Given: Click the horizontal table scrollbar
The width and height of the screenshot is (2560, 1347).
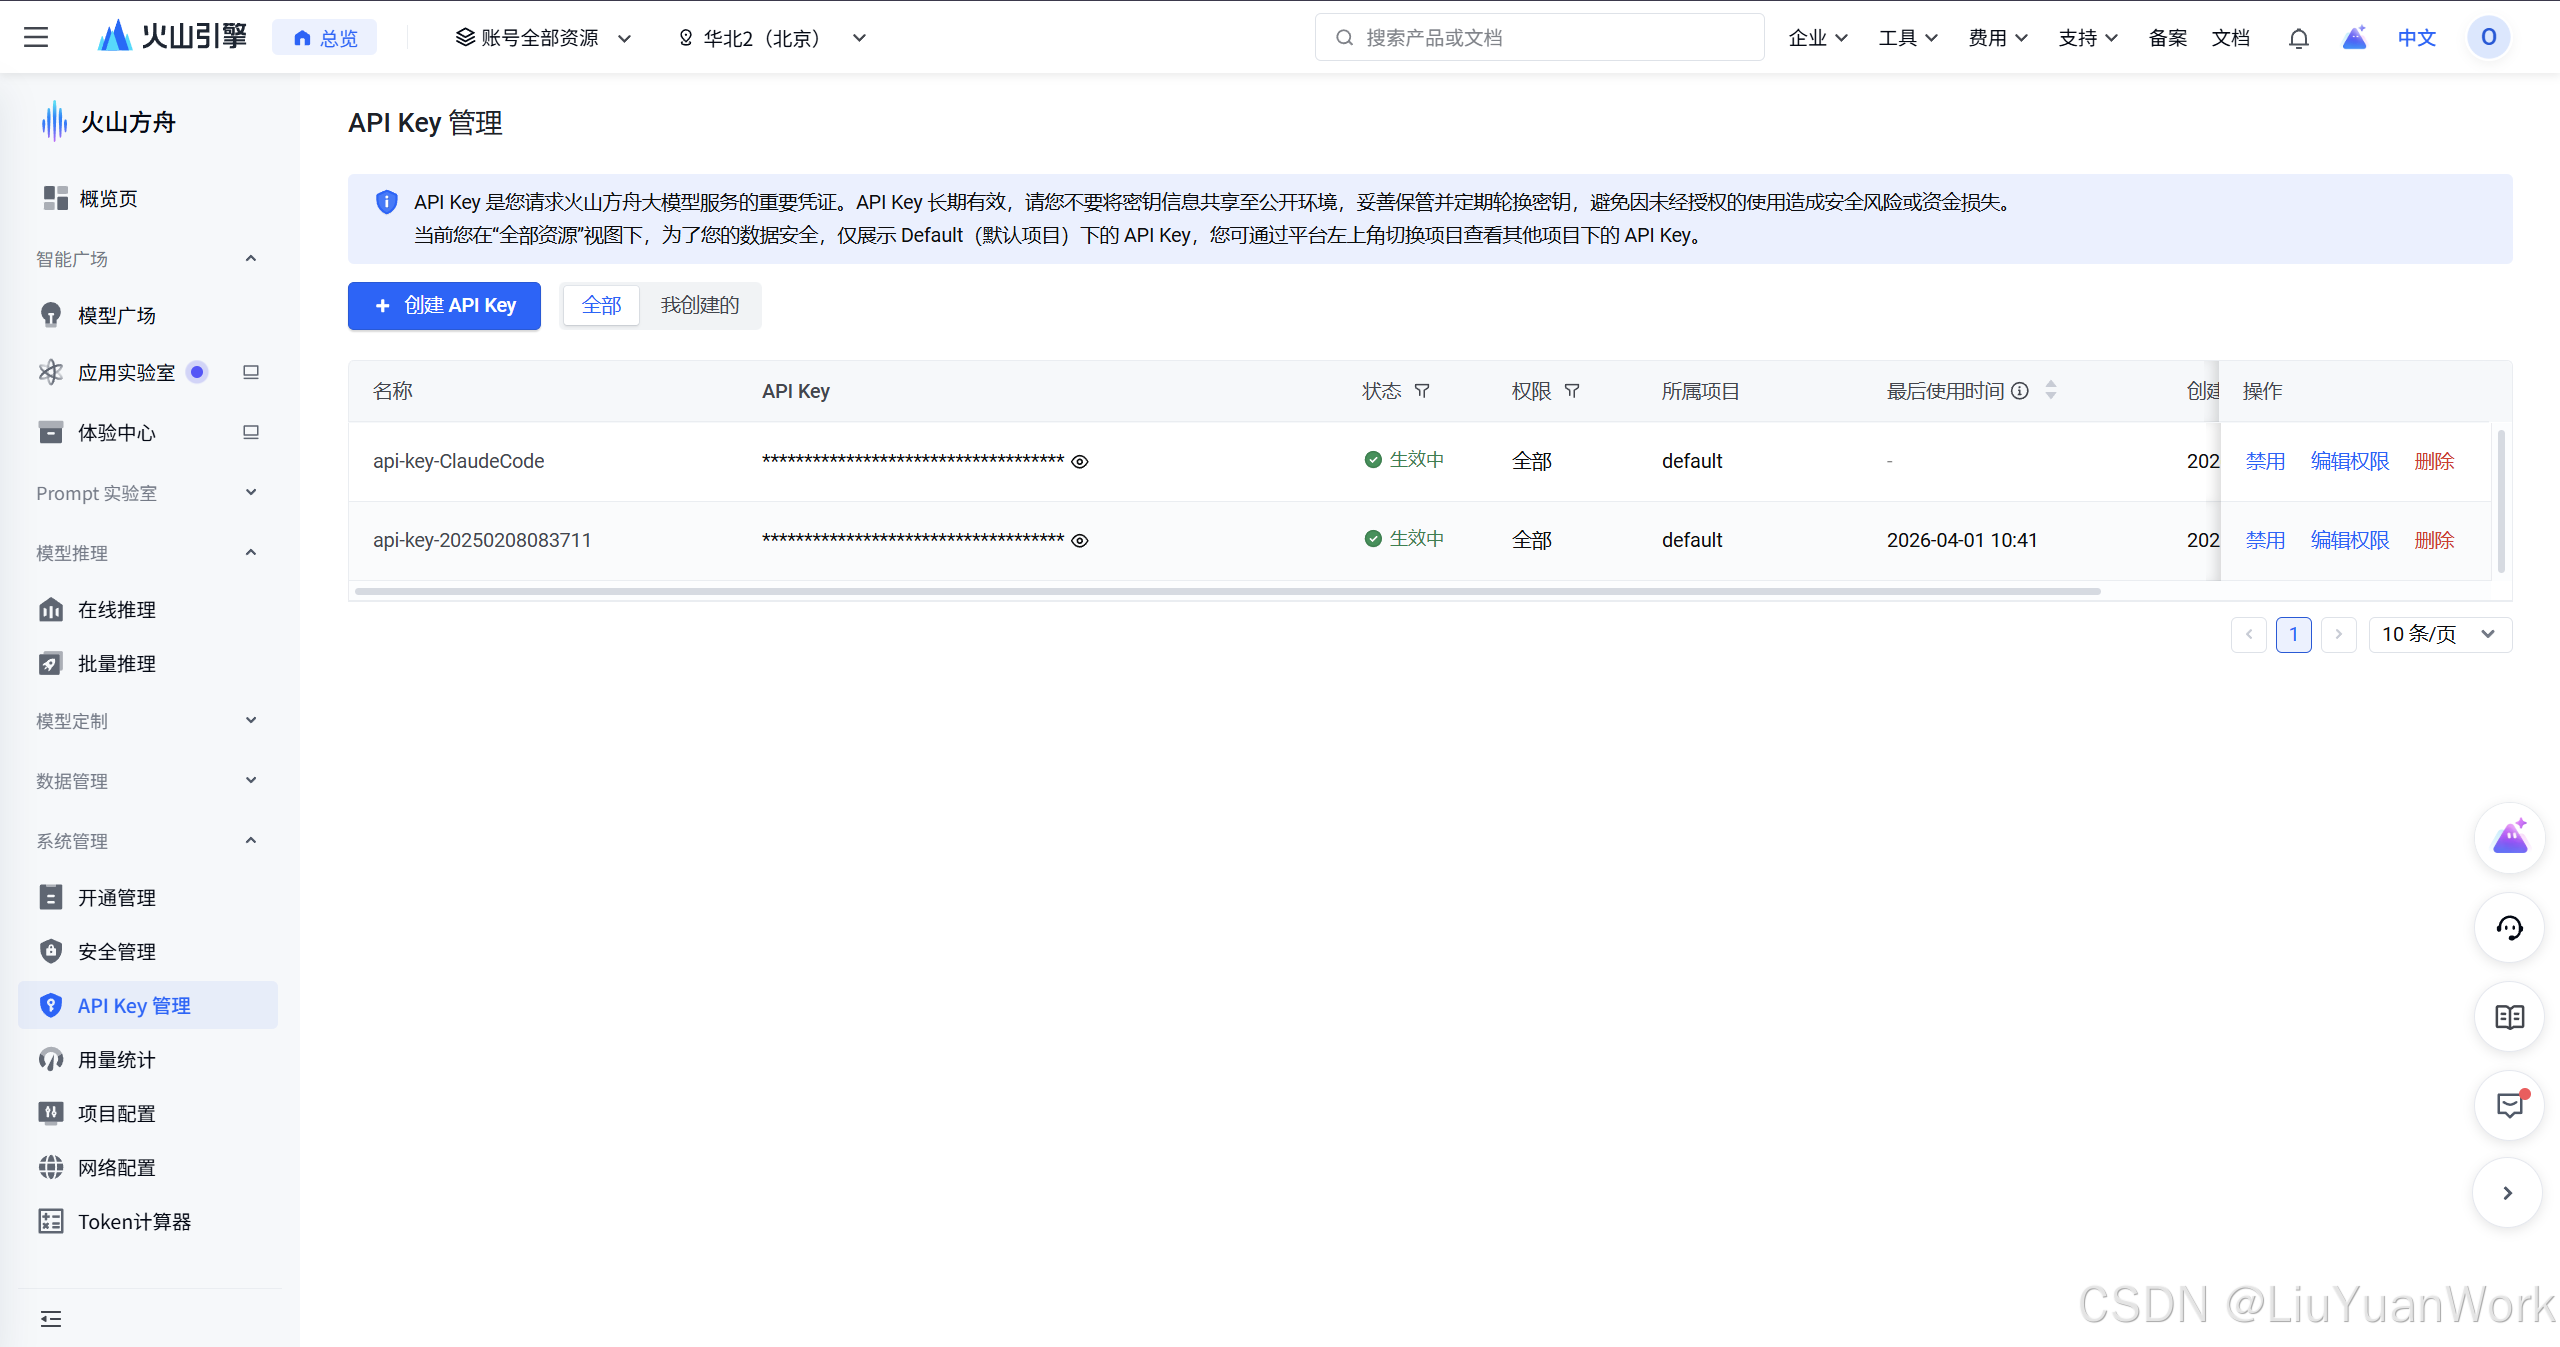Looking at the screenshot, I should (x=1228, y=592).
